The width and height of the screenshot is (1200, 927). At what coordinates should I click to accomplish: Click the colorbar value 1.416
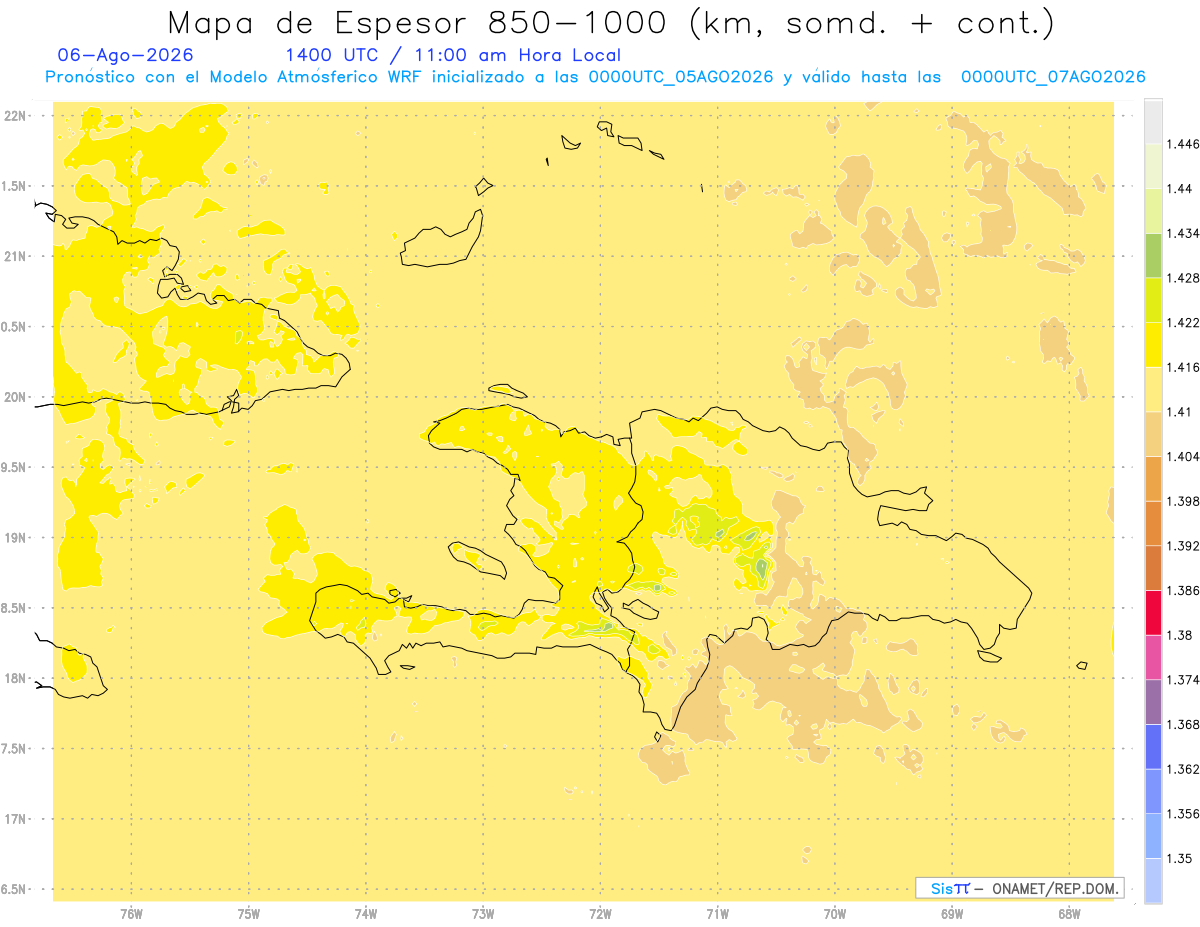1183,367
